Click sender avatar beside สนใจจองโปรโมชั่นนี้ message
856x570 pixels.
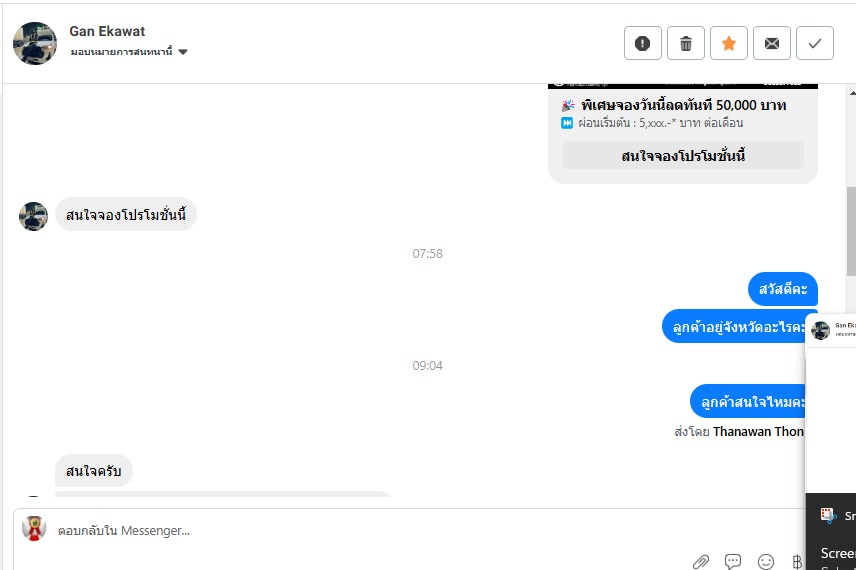[34, 216]
